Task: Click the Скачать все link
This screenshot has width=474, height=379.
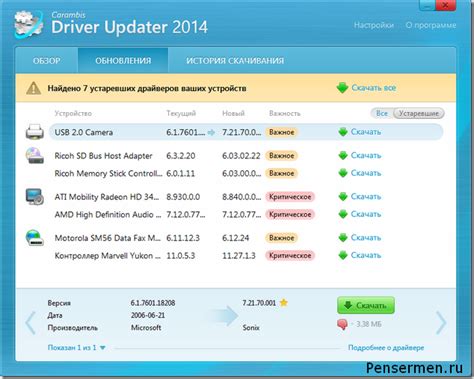Action: point(374,88)
